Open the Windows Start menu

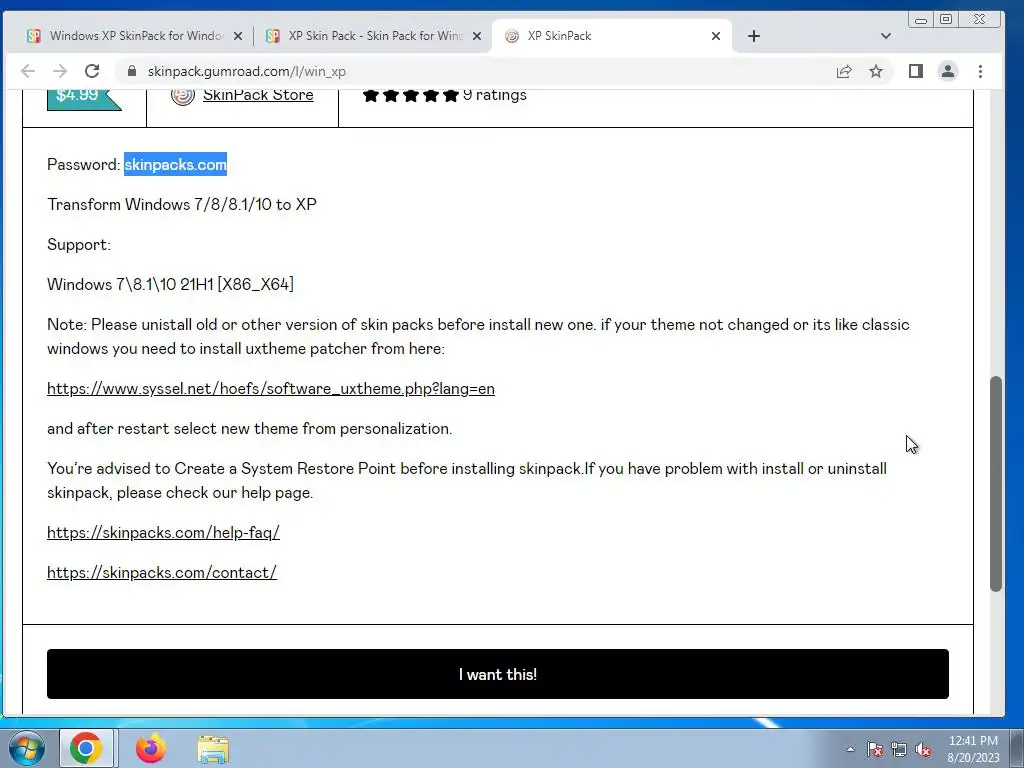tap(26, 748)
